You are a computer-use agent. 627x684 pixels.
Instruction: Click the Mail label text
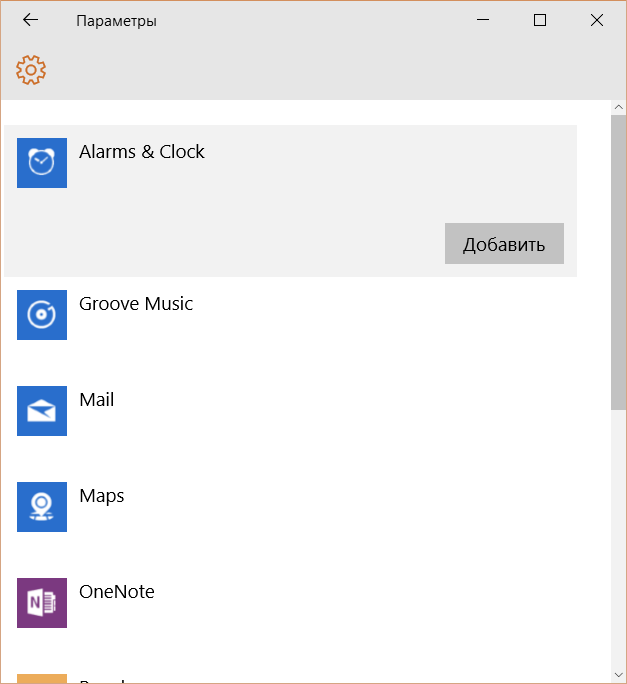(96, 400)
